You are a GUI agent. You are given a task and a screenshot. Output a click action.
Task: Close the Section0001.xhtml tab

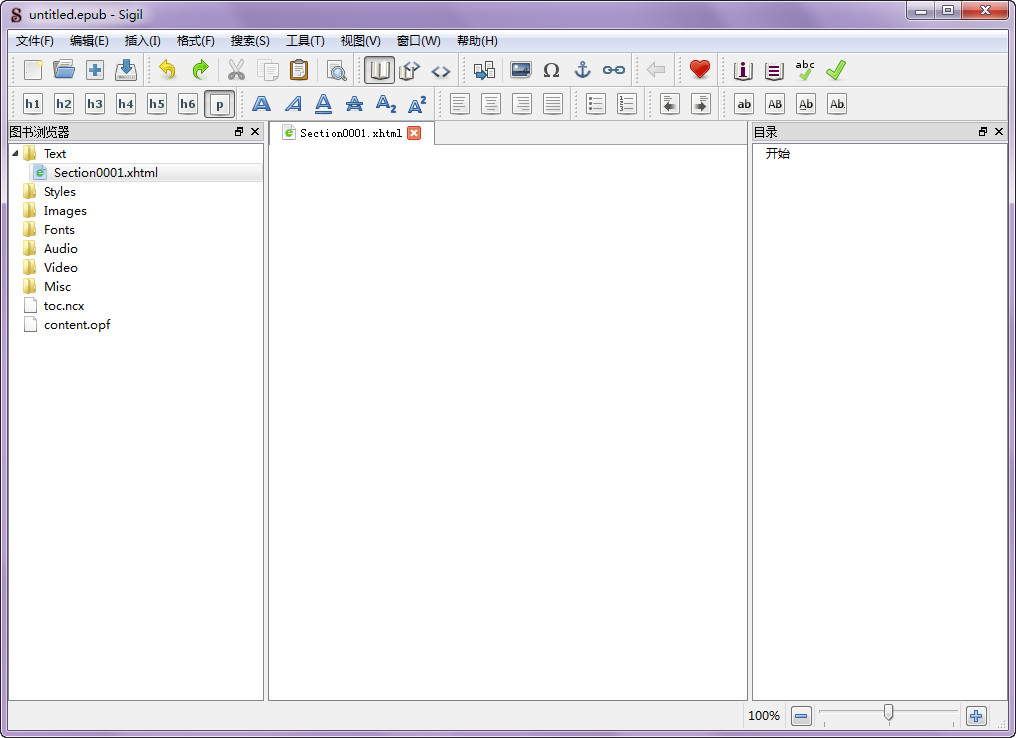[414, 133]
